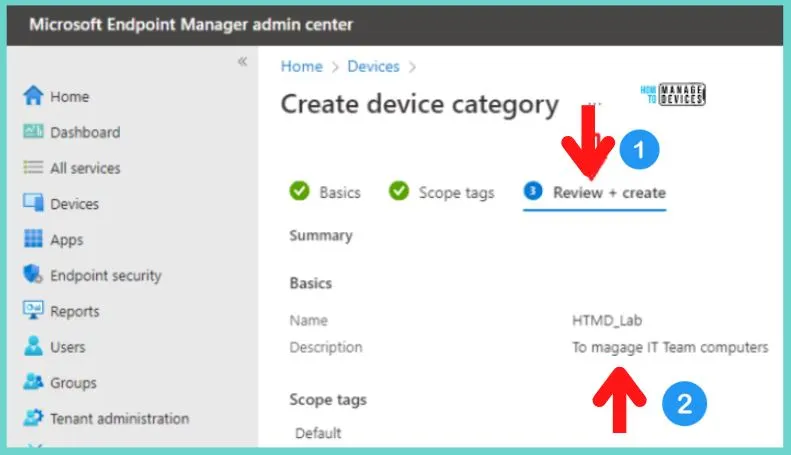Collapse the sidebar with double chevron
The image size is (791, 455).
point(242,62)
